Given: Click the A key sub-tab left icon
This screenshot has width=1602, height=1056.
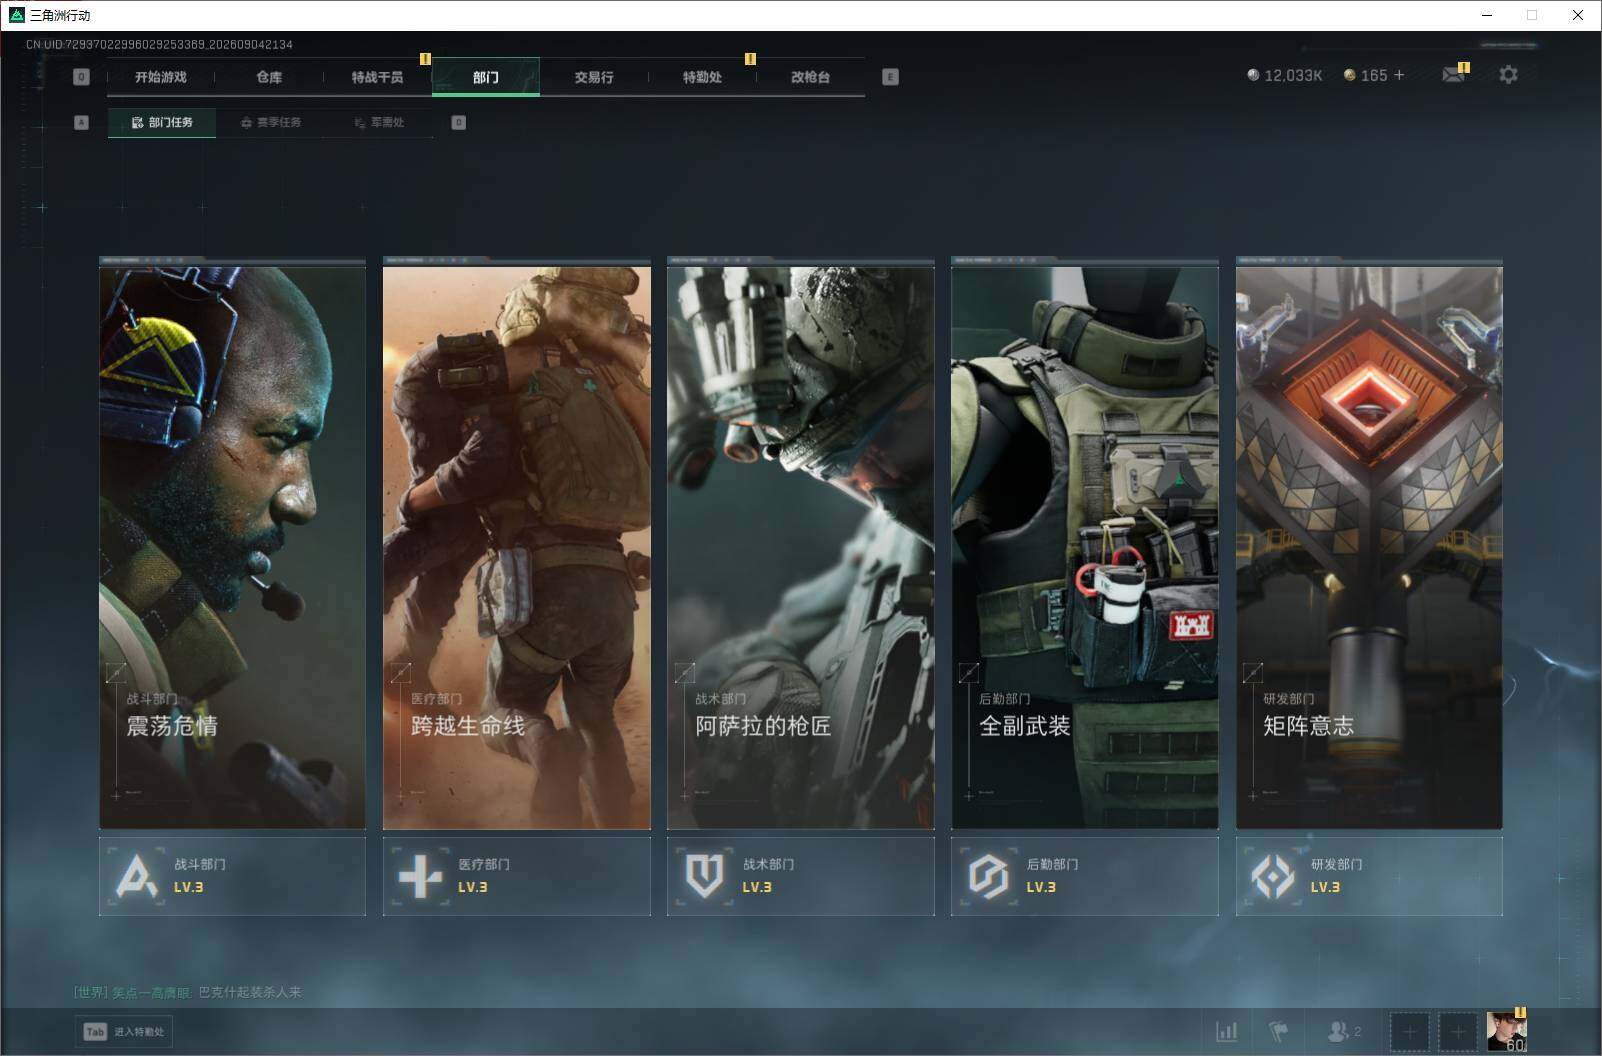Looking at the screenshot, I should tap(82, 122).
